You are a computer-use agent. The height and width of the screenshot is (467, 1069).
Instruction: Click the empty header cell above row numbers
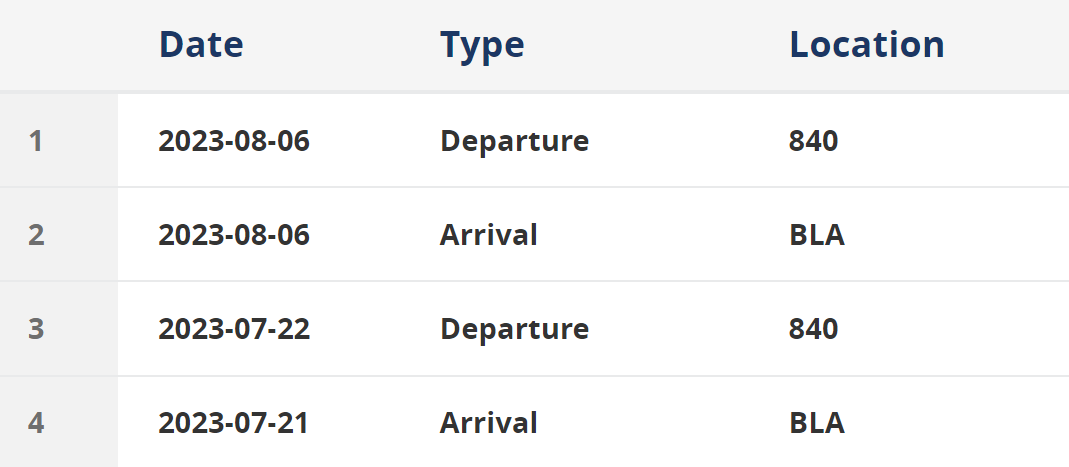click(59, 45)
